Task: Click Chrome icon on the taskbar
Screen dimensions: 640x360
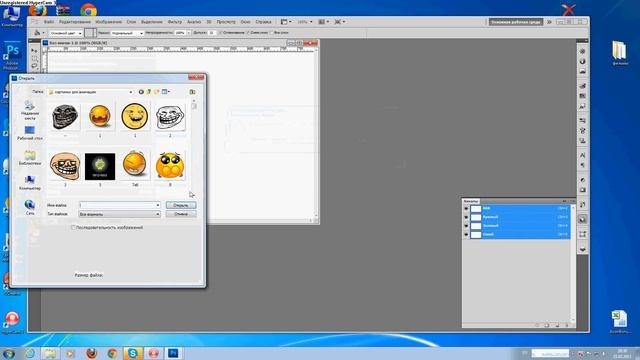Action: pyautogui.click(x=112, y=353)
